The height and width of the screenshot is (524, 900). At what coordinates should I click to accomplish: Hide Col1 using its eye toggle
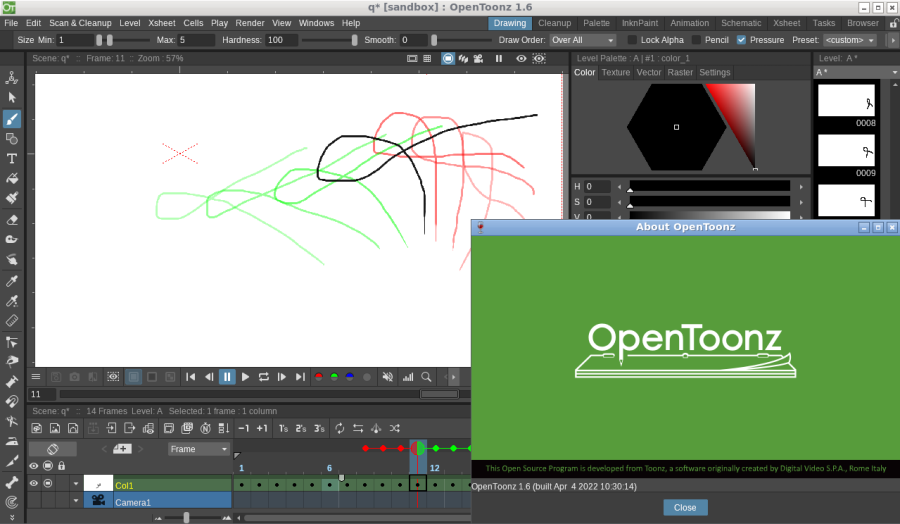coord(34,484)
